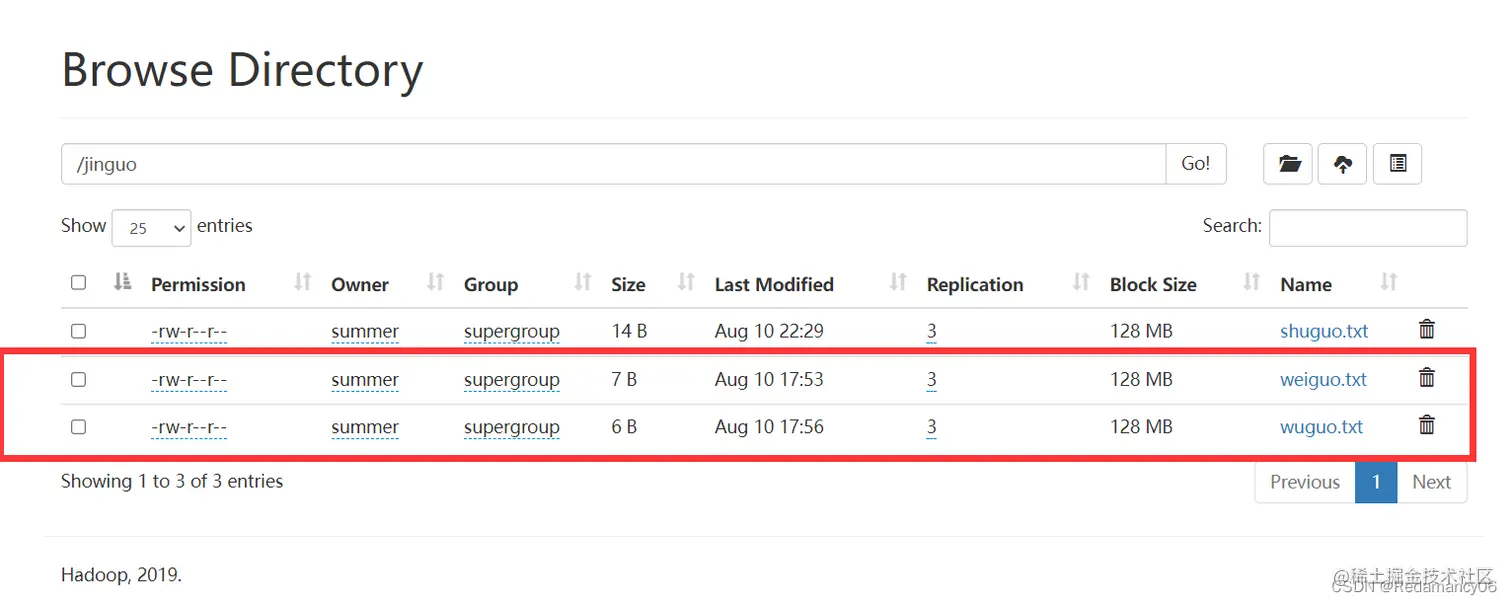Image resolution: width=1512 pixels, height=605 pixels.
Task: Click the sort icon beside select-all checkbox
Action: click(123, 282)
